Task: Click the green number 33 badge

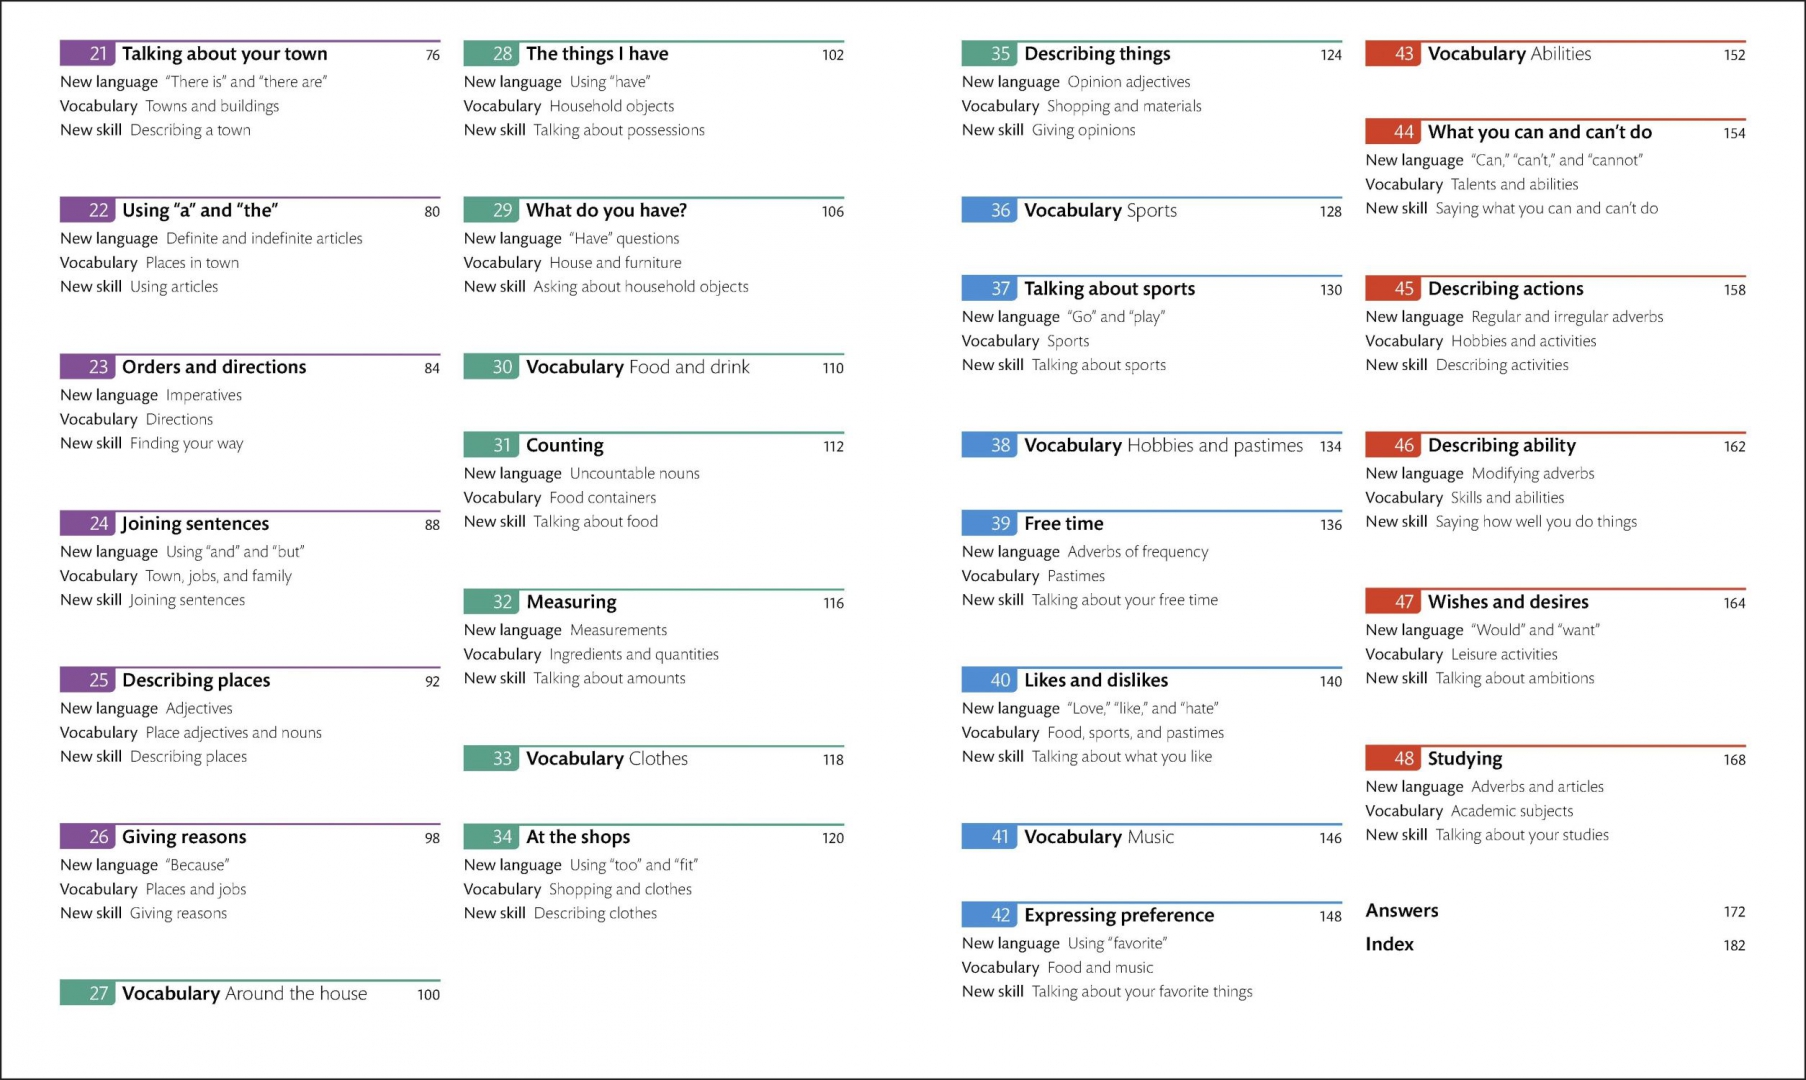Action: [502, 759]
